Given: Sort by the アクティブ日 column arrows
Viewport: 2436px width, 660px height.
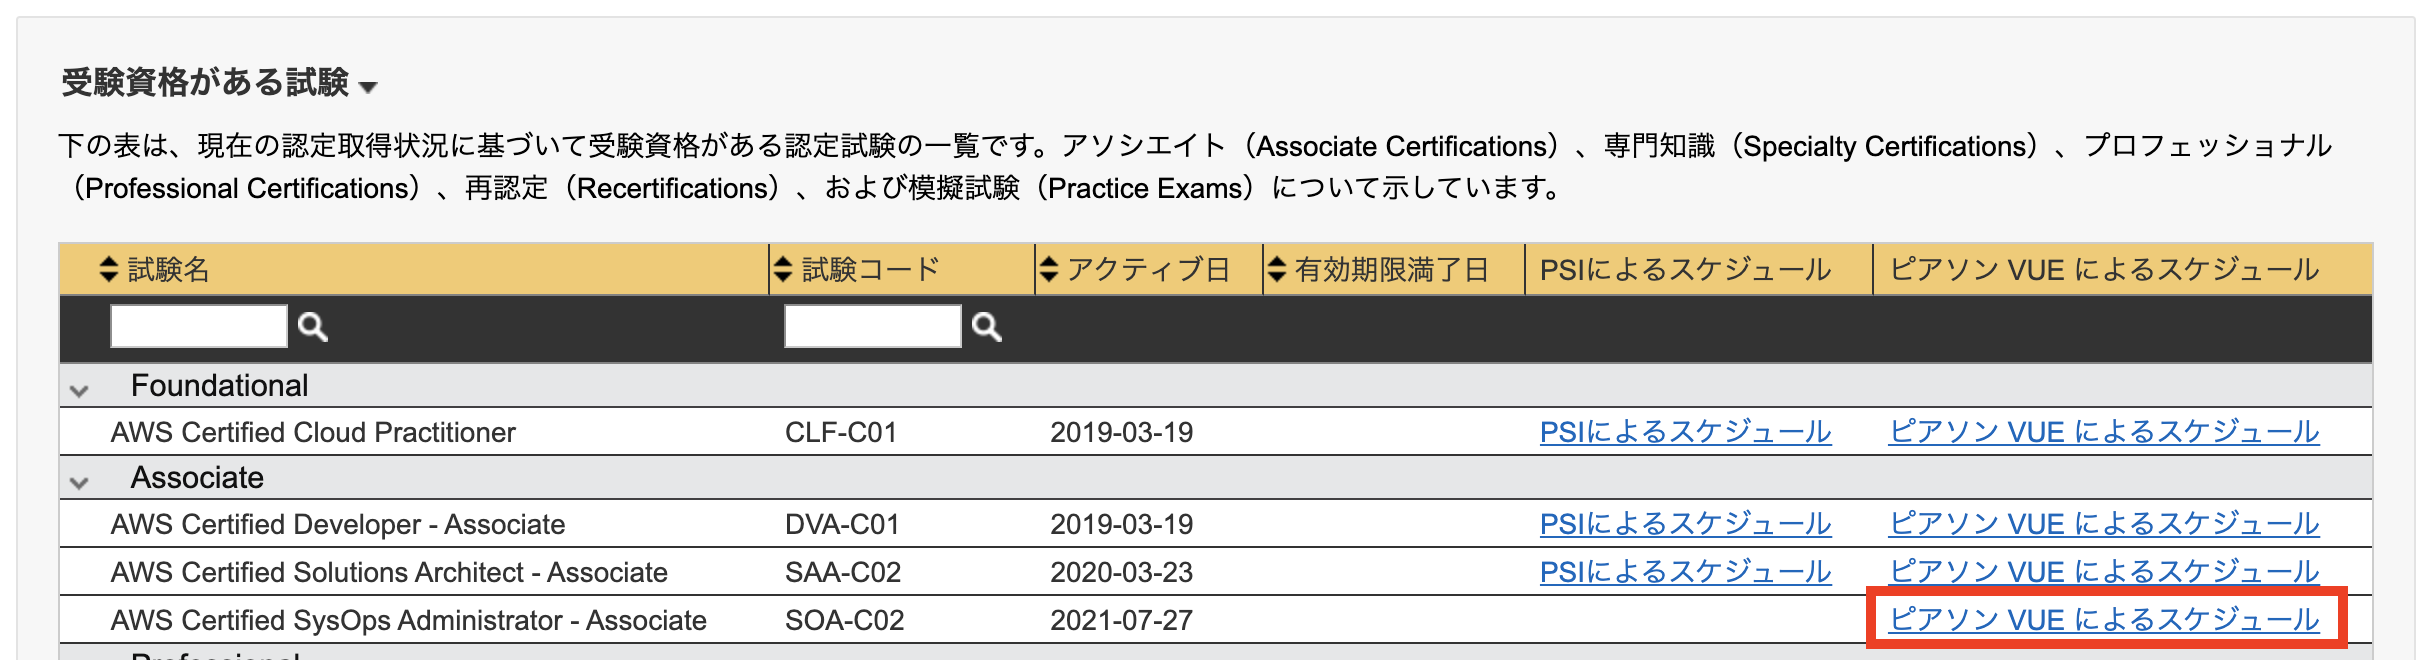Looking at the screenshot, I should (x=1048, y=269).
